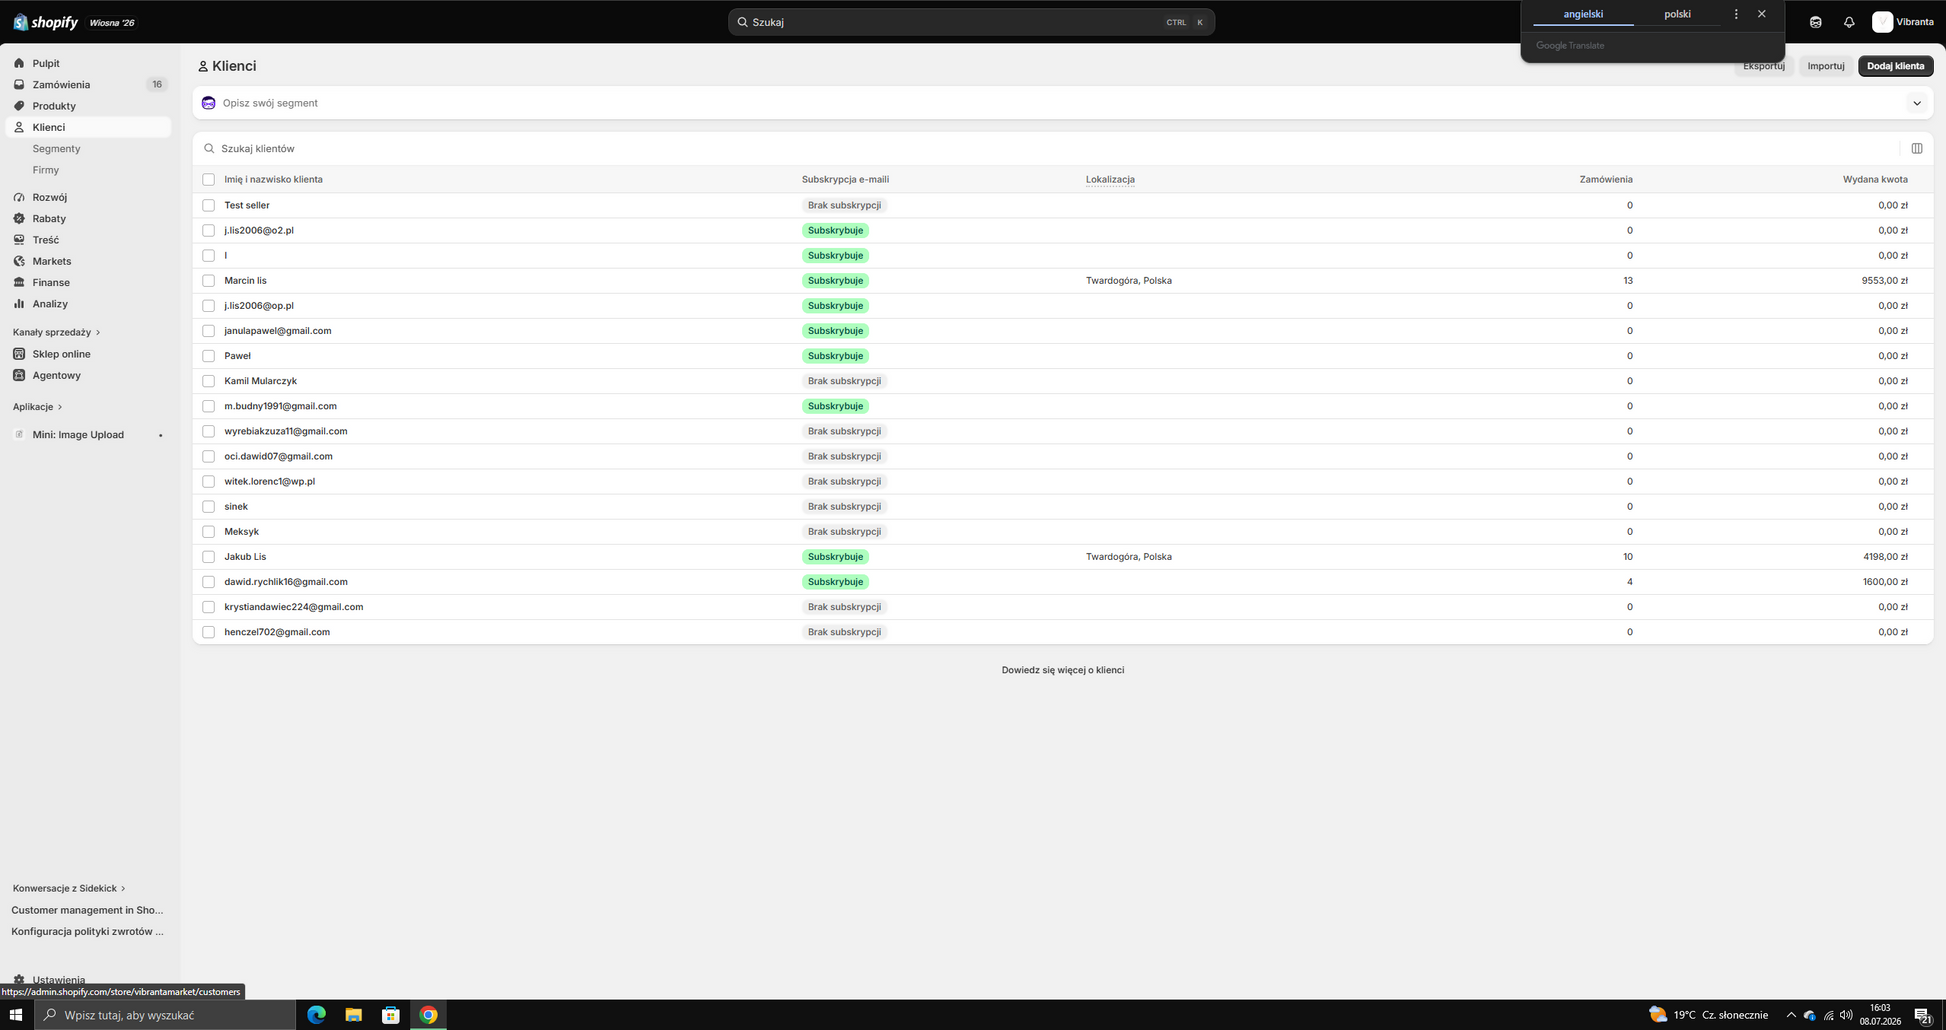Expand the segment description dropdown arrow
Image resolution: width=1946 pixels, height=1030 pixels.
[x=1917, y=103]
